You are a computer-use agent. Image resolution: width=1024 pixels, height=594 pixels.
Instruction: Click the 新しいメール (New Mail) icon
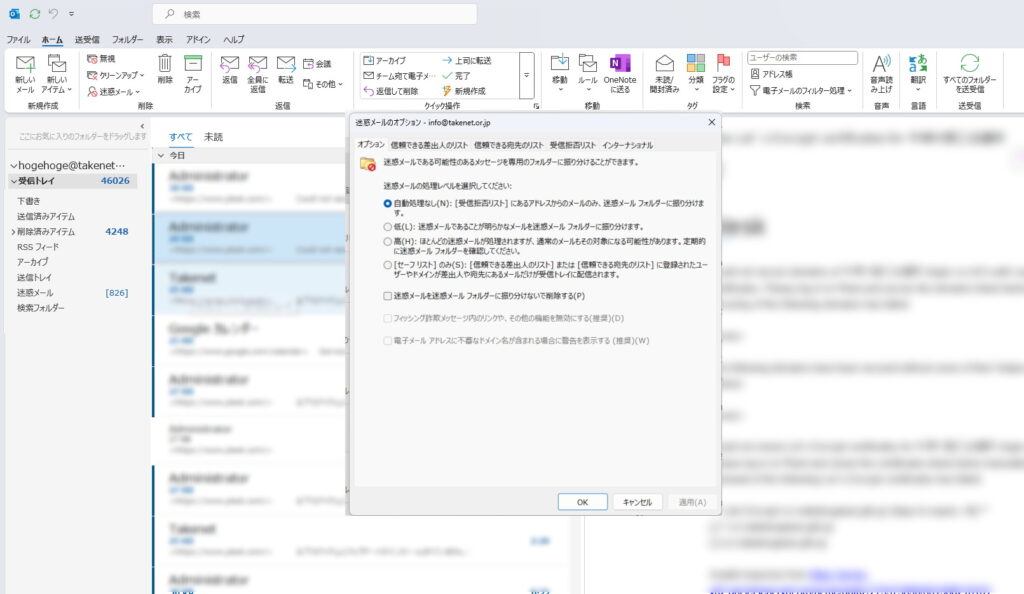24,66
